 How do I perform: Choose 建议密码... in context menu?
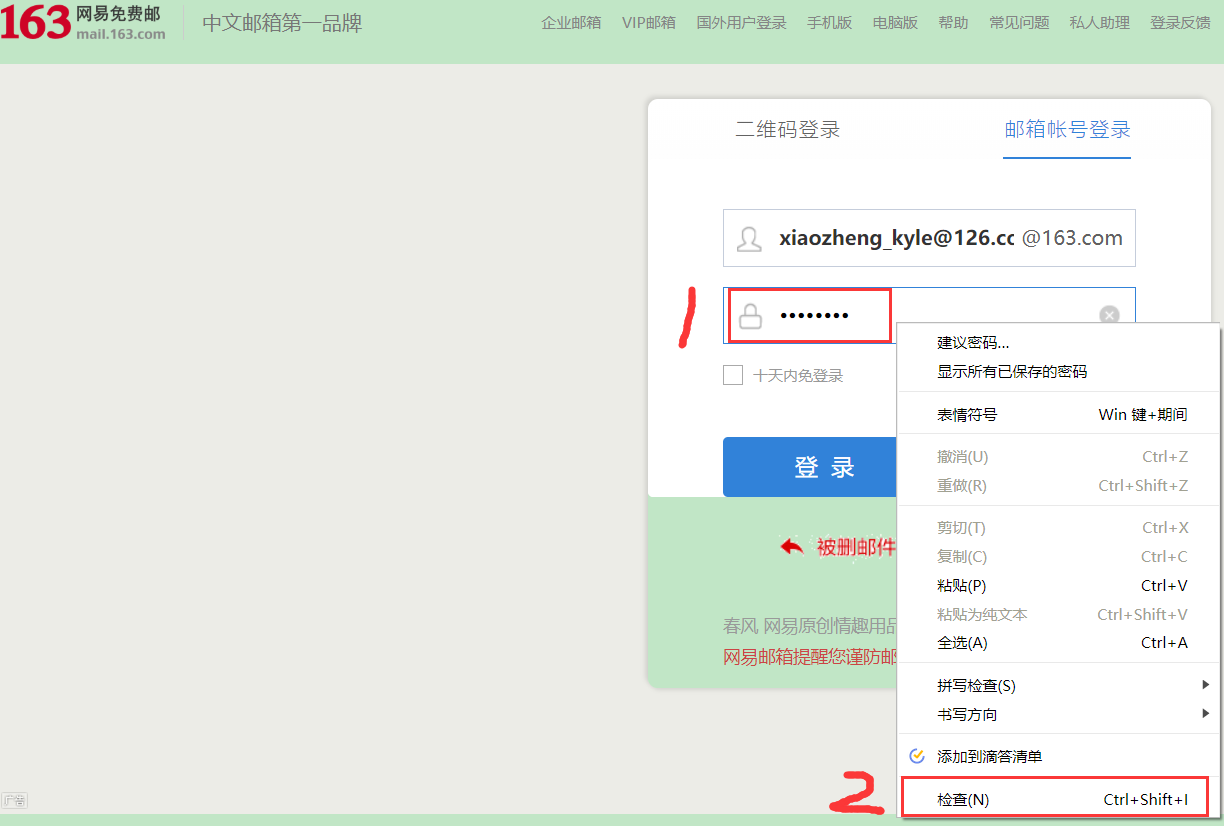point(1060,342)
